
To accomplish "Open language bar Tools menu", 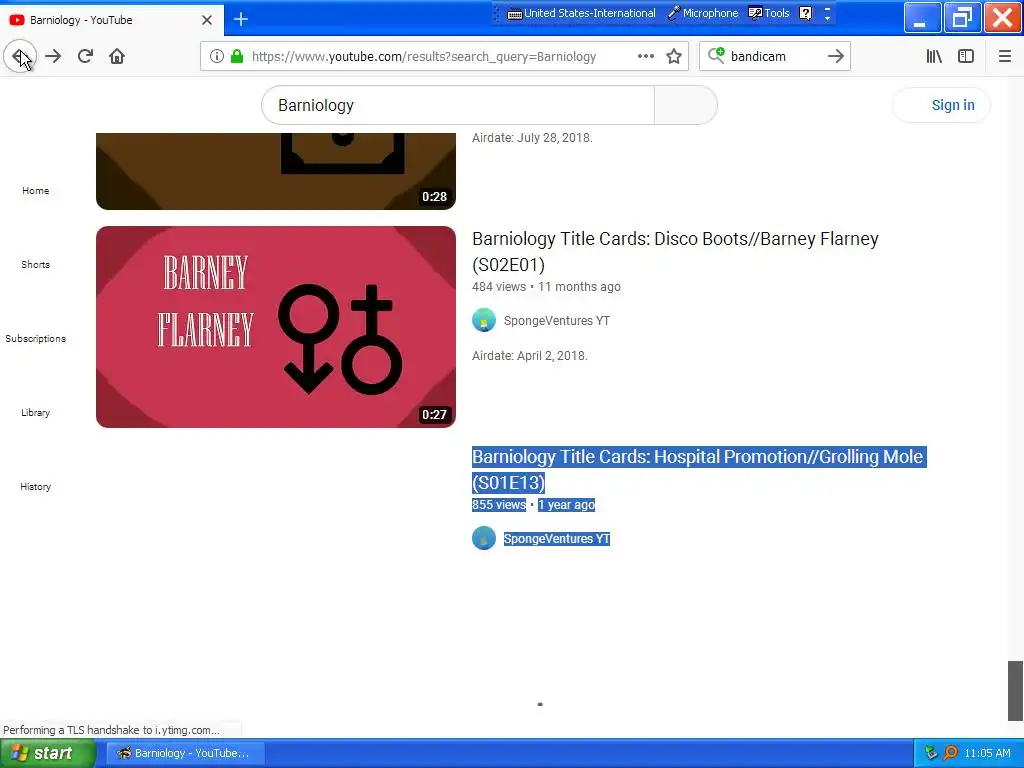I will [x=769, y=13].
